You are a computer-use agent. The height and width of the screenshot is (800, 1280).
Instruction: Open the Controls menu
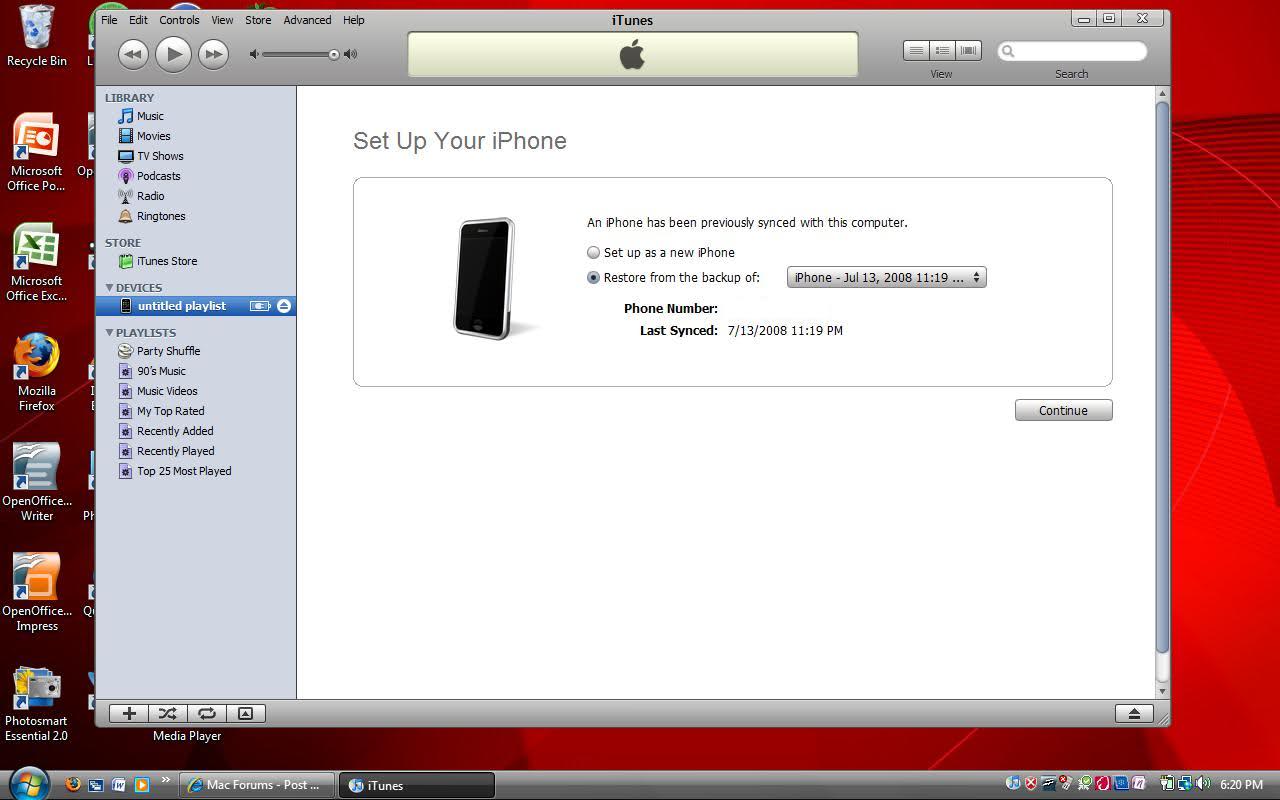[x=179, y=20]
